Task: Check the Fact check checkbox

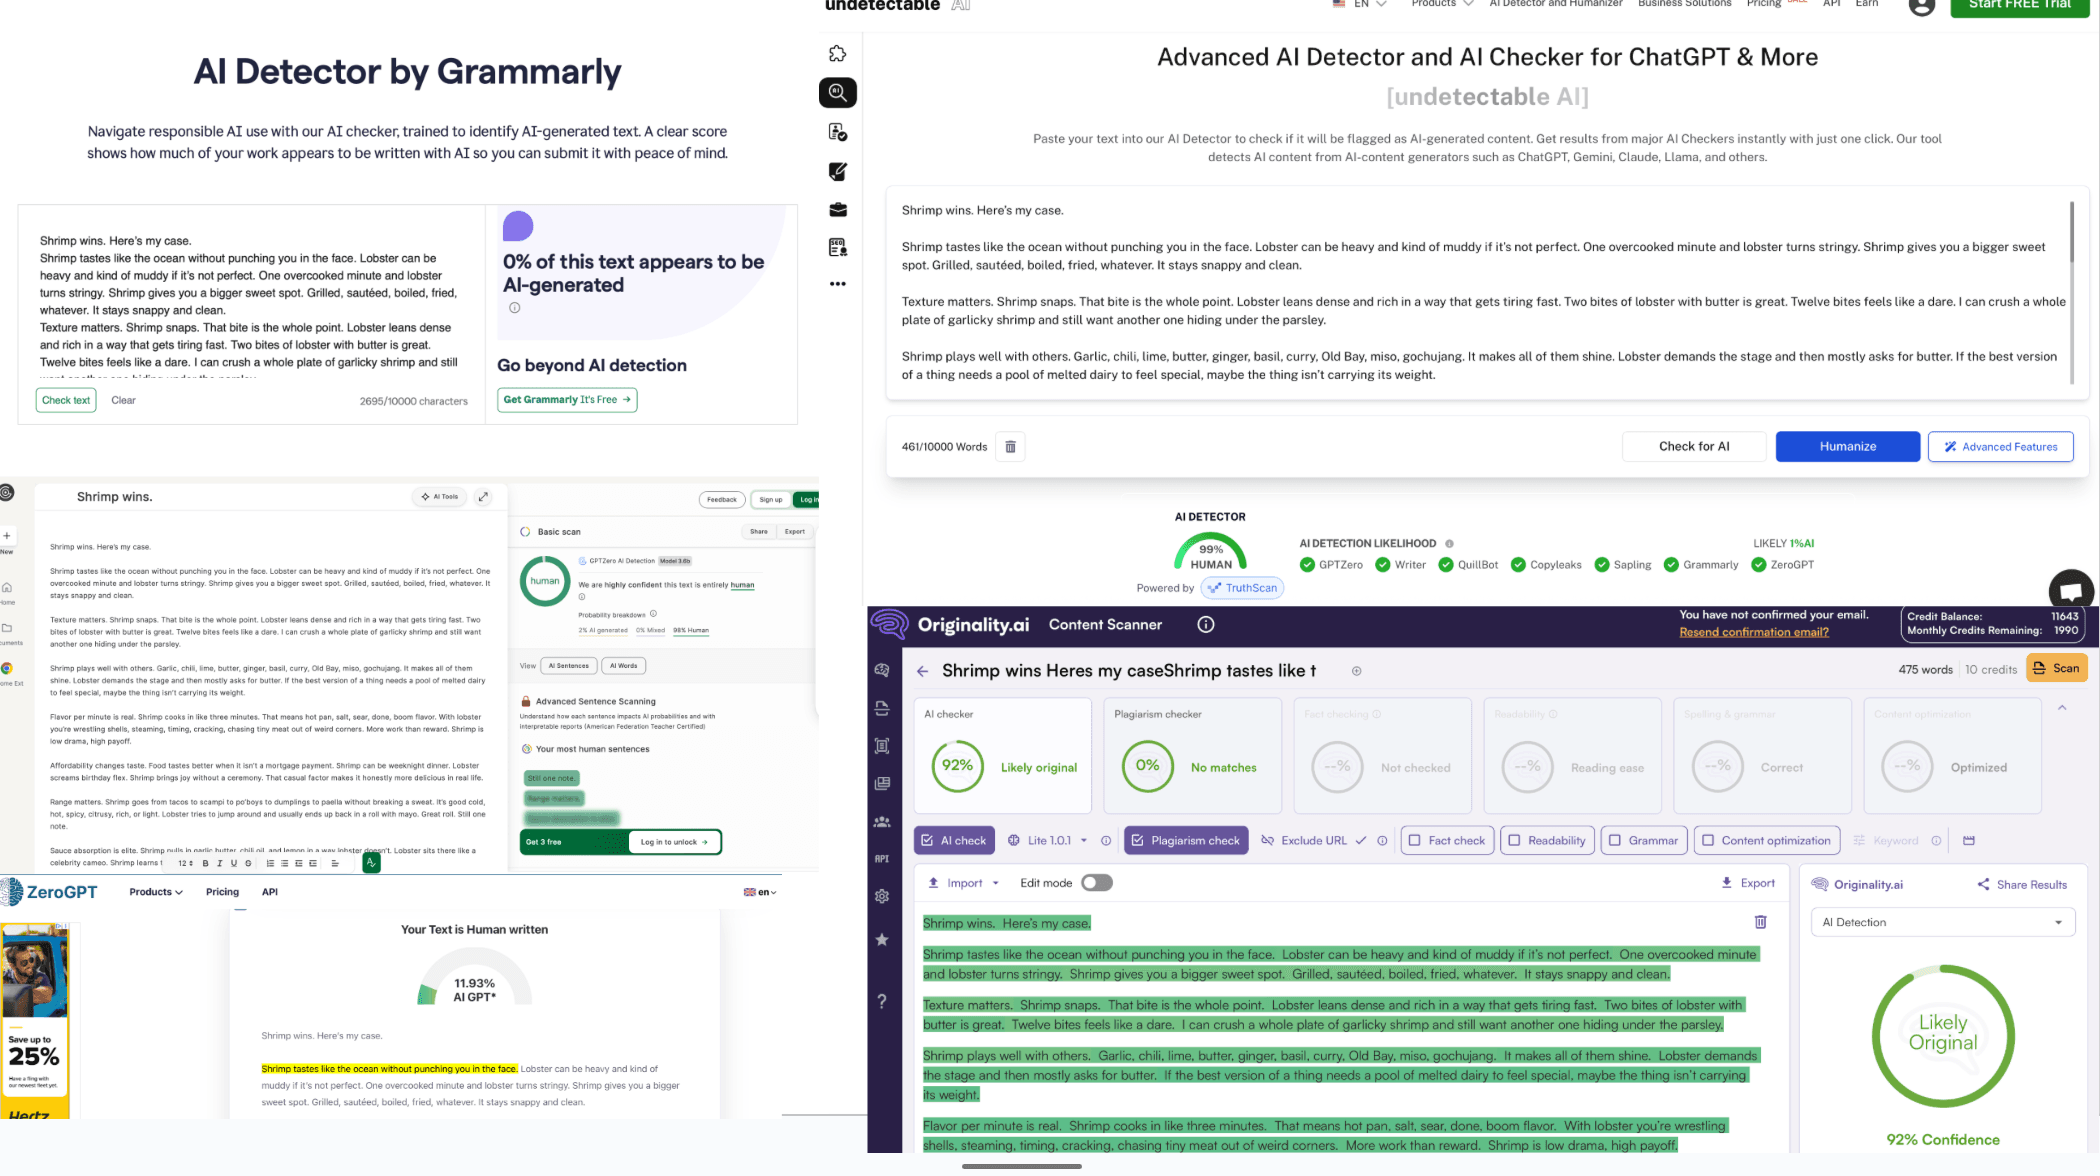Action: click(1415, 841)
